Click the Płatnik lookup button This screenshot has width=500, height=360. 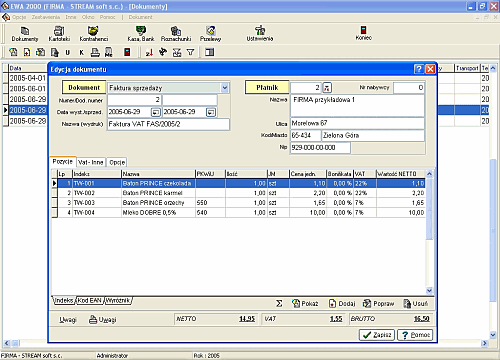pyautogui.click(x=327, y=88)
